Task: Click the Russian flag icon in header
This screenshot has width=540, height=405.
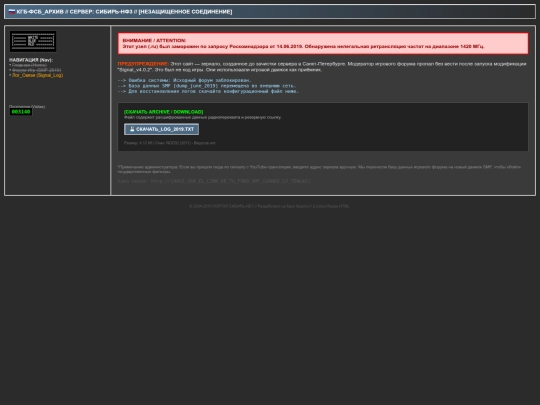Action: (12, 12)
